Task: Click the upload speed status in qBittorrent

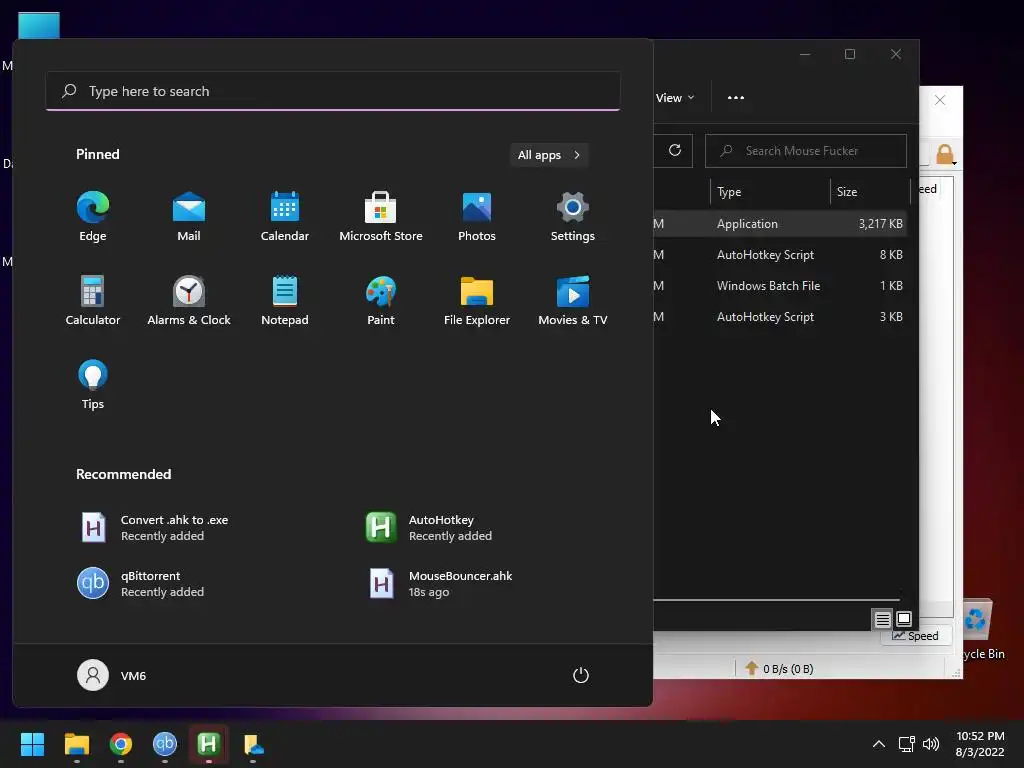Action: click(779, 669)
